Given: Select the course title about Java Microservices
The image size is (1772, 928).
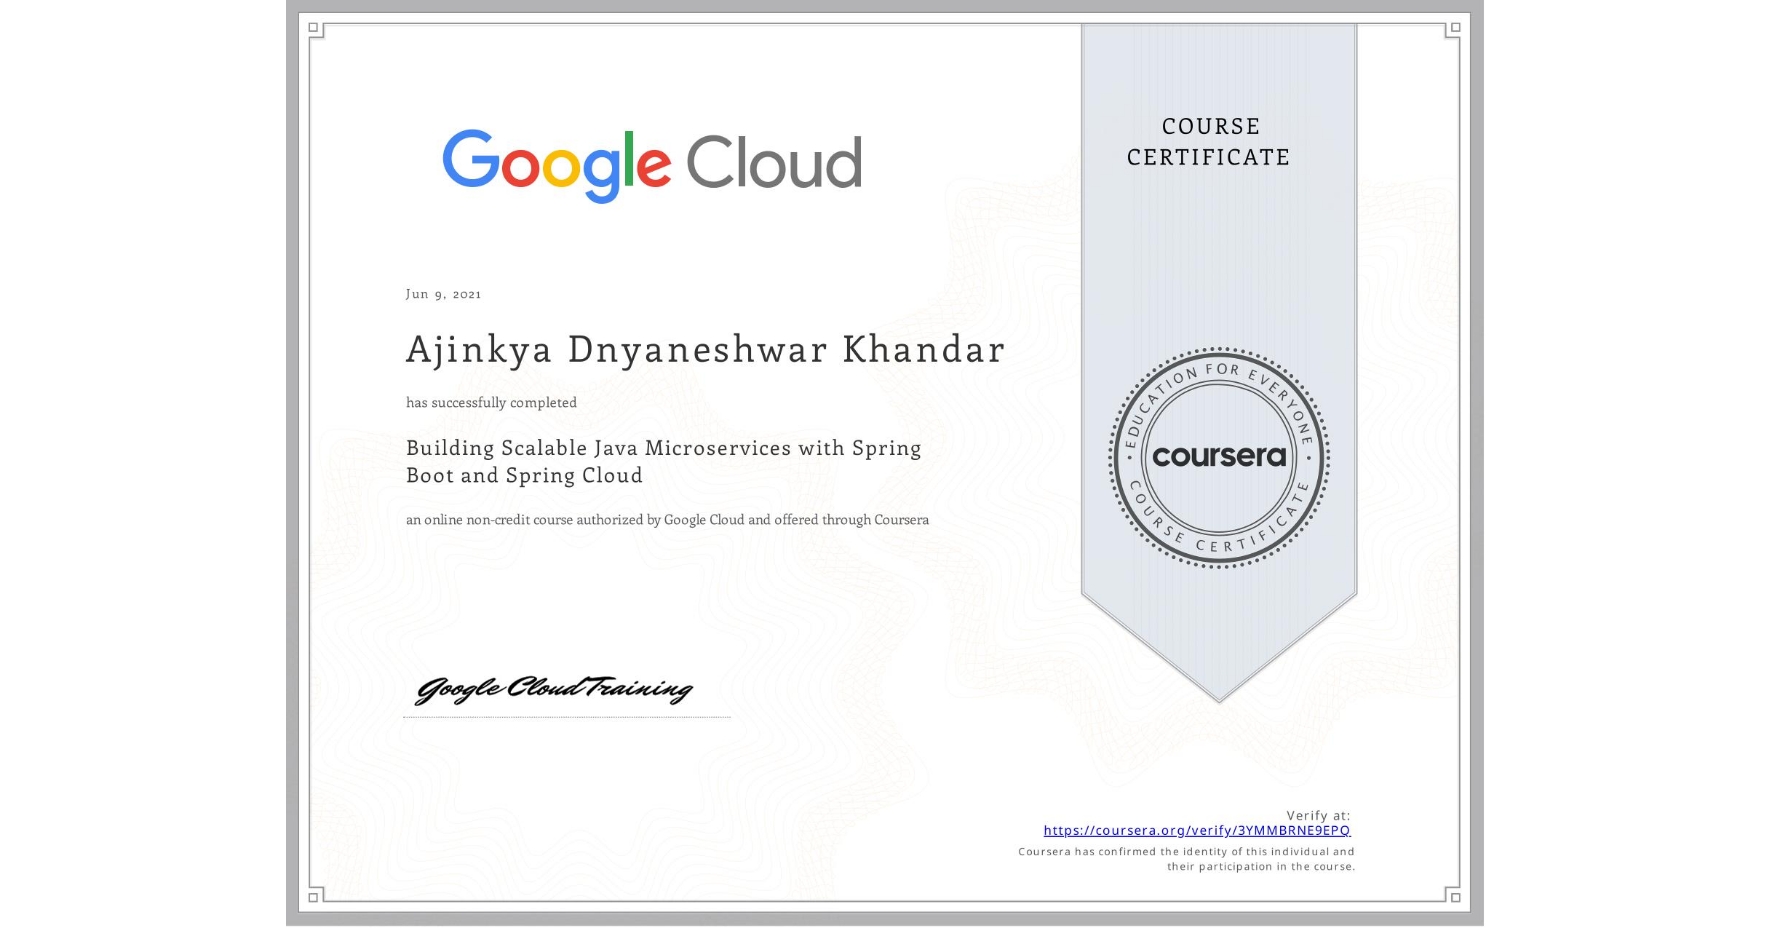Looking at the screenshot, I should [x=663, y=461].
